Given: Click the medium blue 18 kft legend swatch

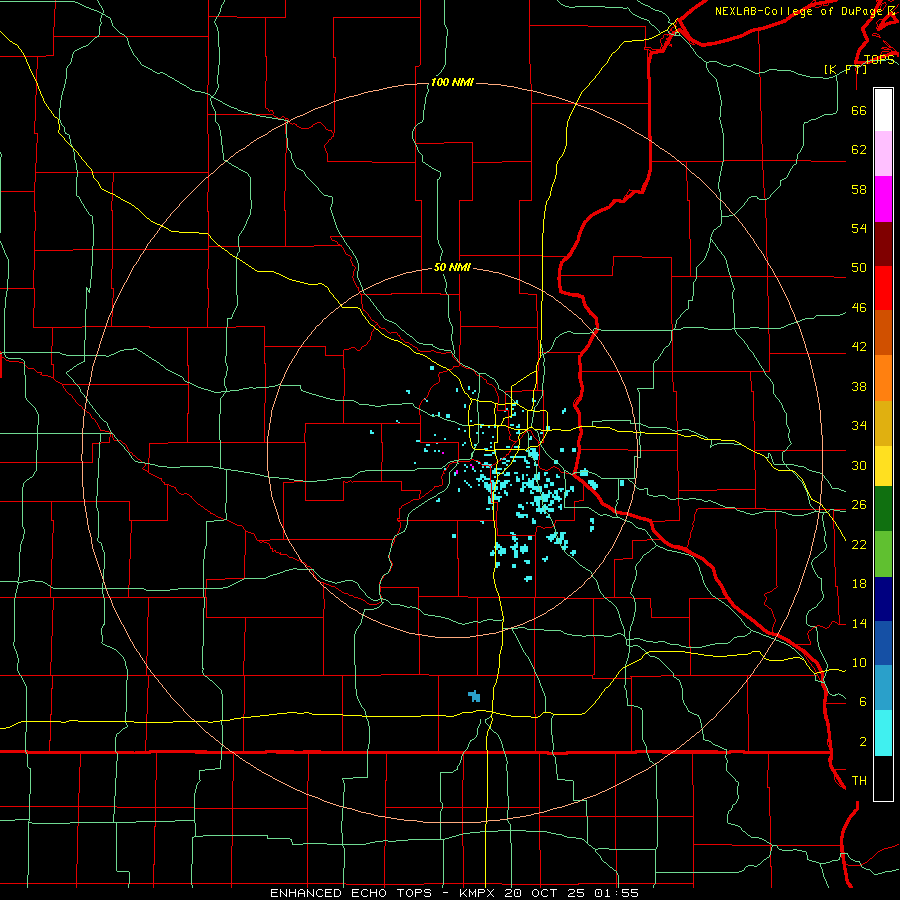Looking at the screenshot, I should 883,643.
